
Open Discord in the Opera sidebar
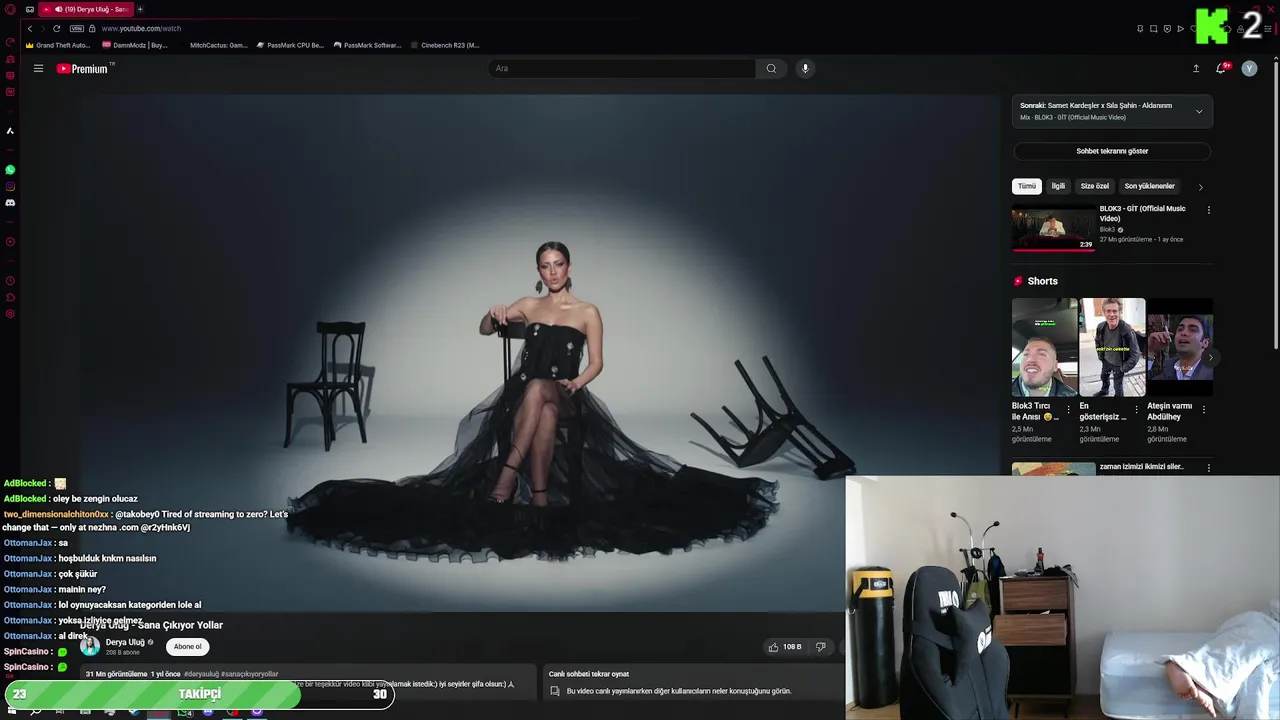point(10,203)
